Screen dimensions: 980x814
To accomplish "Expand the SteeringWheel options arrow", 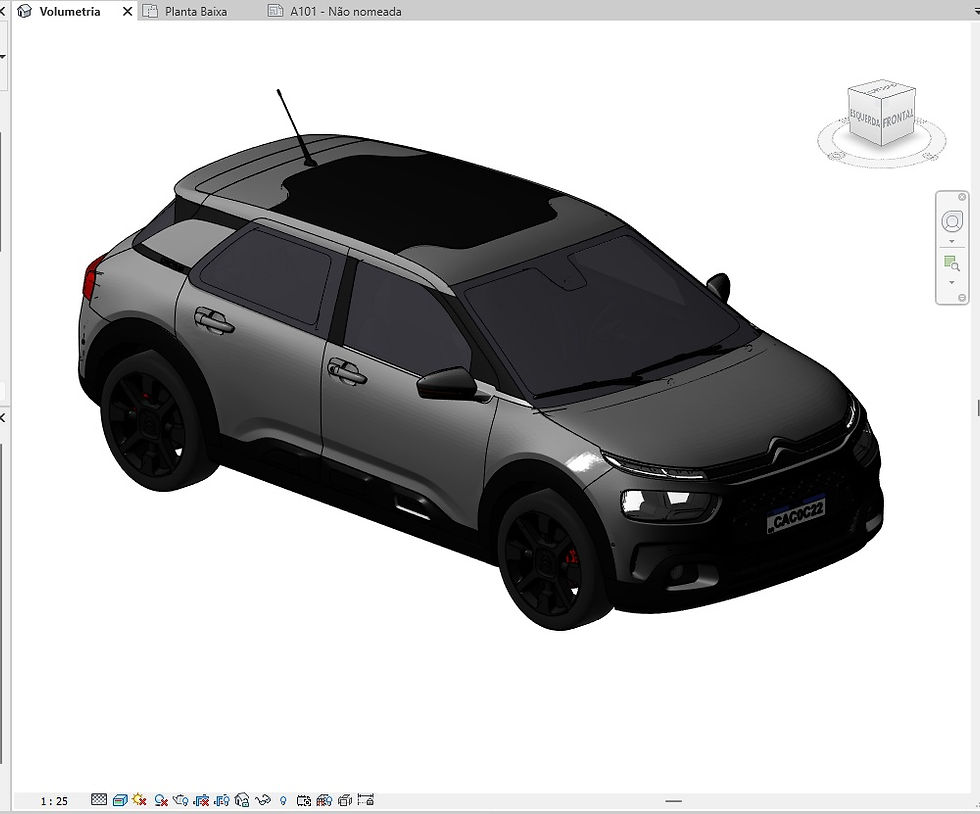I will [951, 242].
